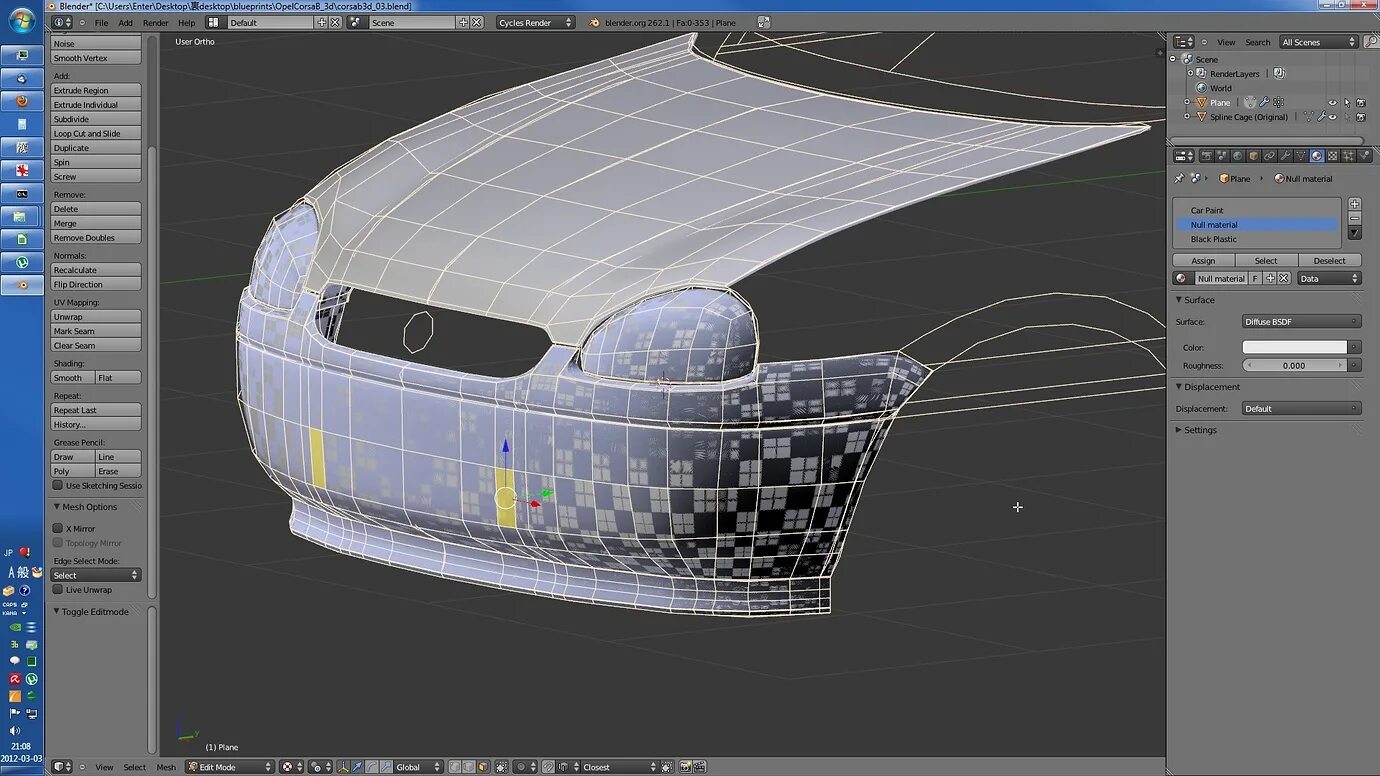
Task: Click the pin icon in Properties breadcrumb
Action: [x=1179, y=179]
